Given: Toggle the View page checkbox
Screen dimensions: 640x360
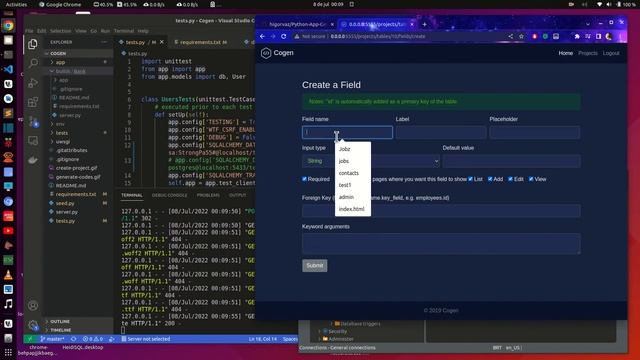Looking at the screenshot, I should (x=531, y=179).
